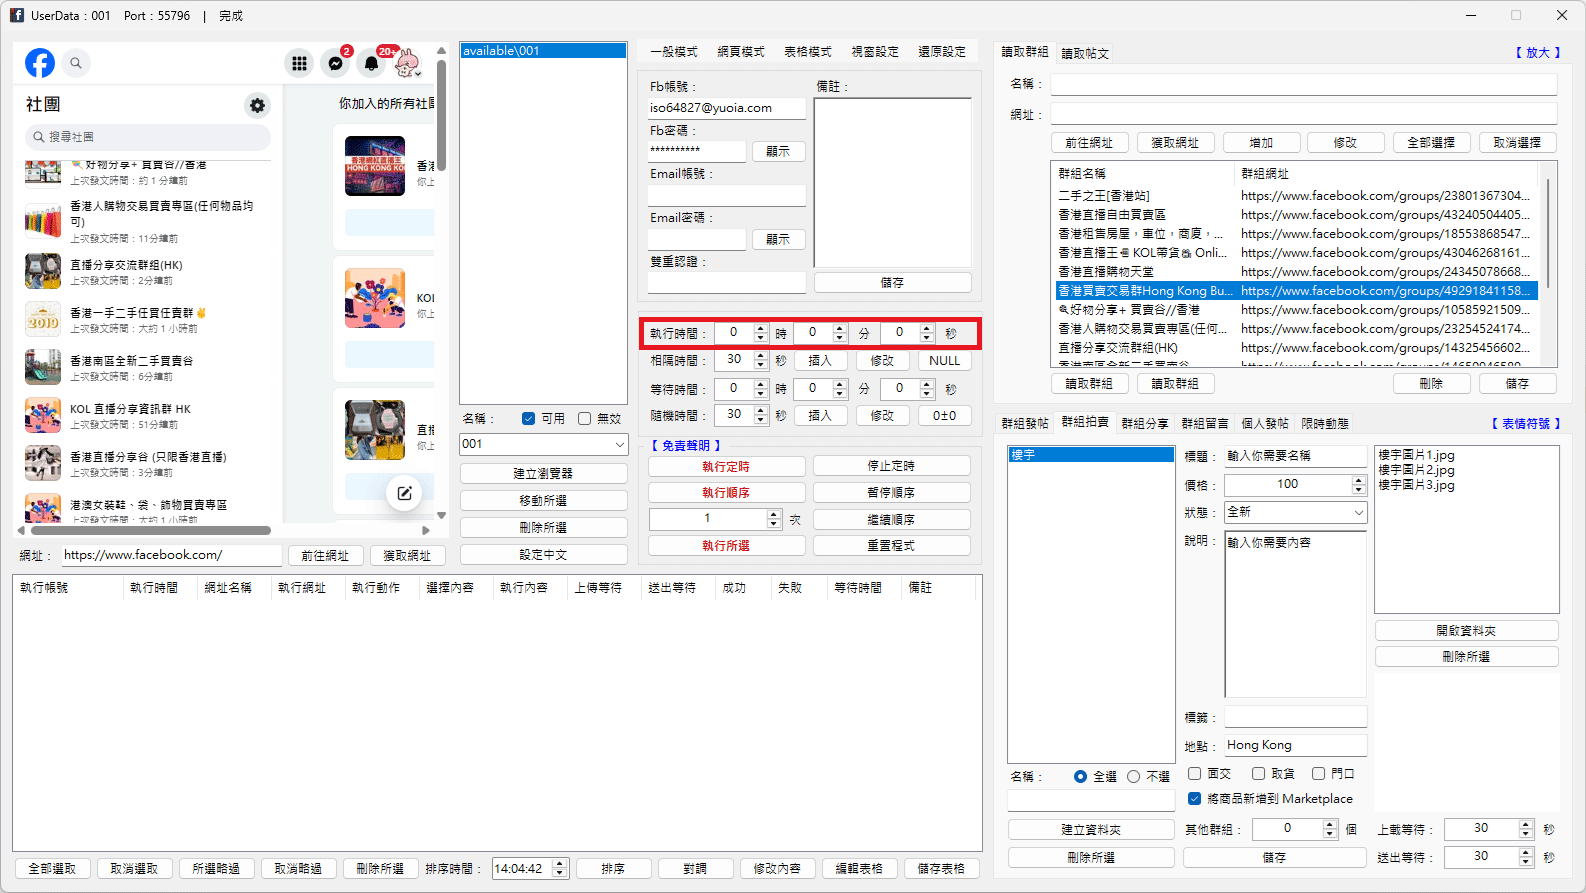Increase 上載等待 seconds spinner
Viewport: 1586px width, 893px height.
click(1526, 824)
